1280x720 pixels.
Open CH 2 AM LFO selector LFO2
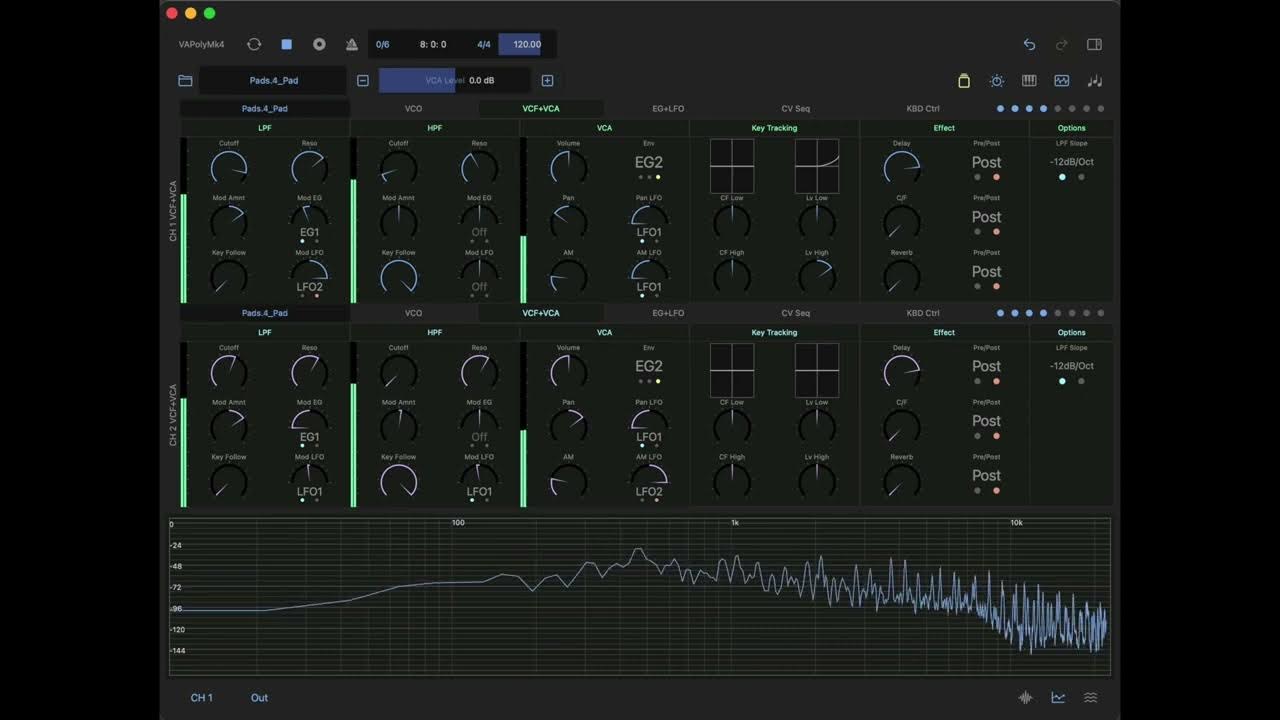tap(649, 491)
